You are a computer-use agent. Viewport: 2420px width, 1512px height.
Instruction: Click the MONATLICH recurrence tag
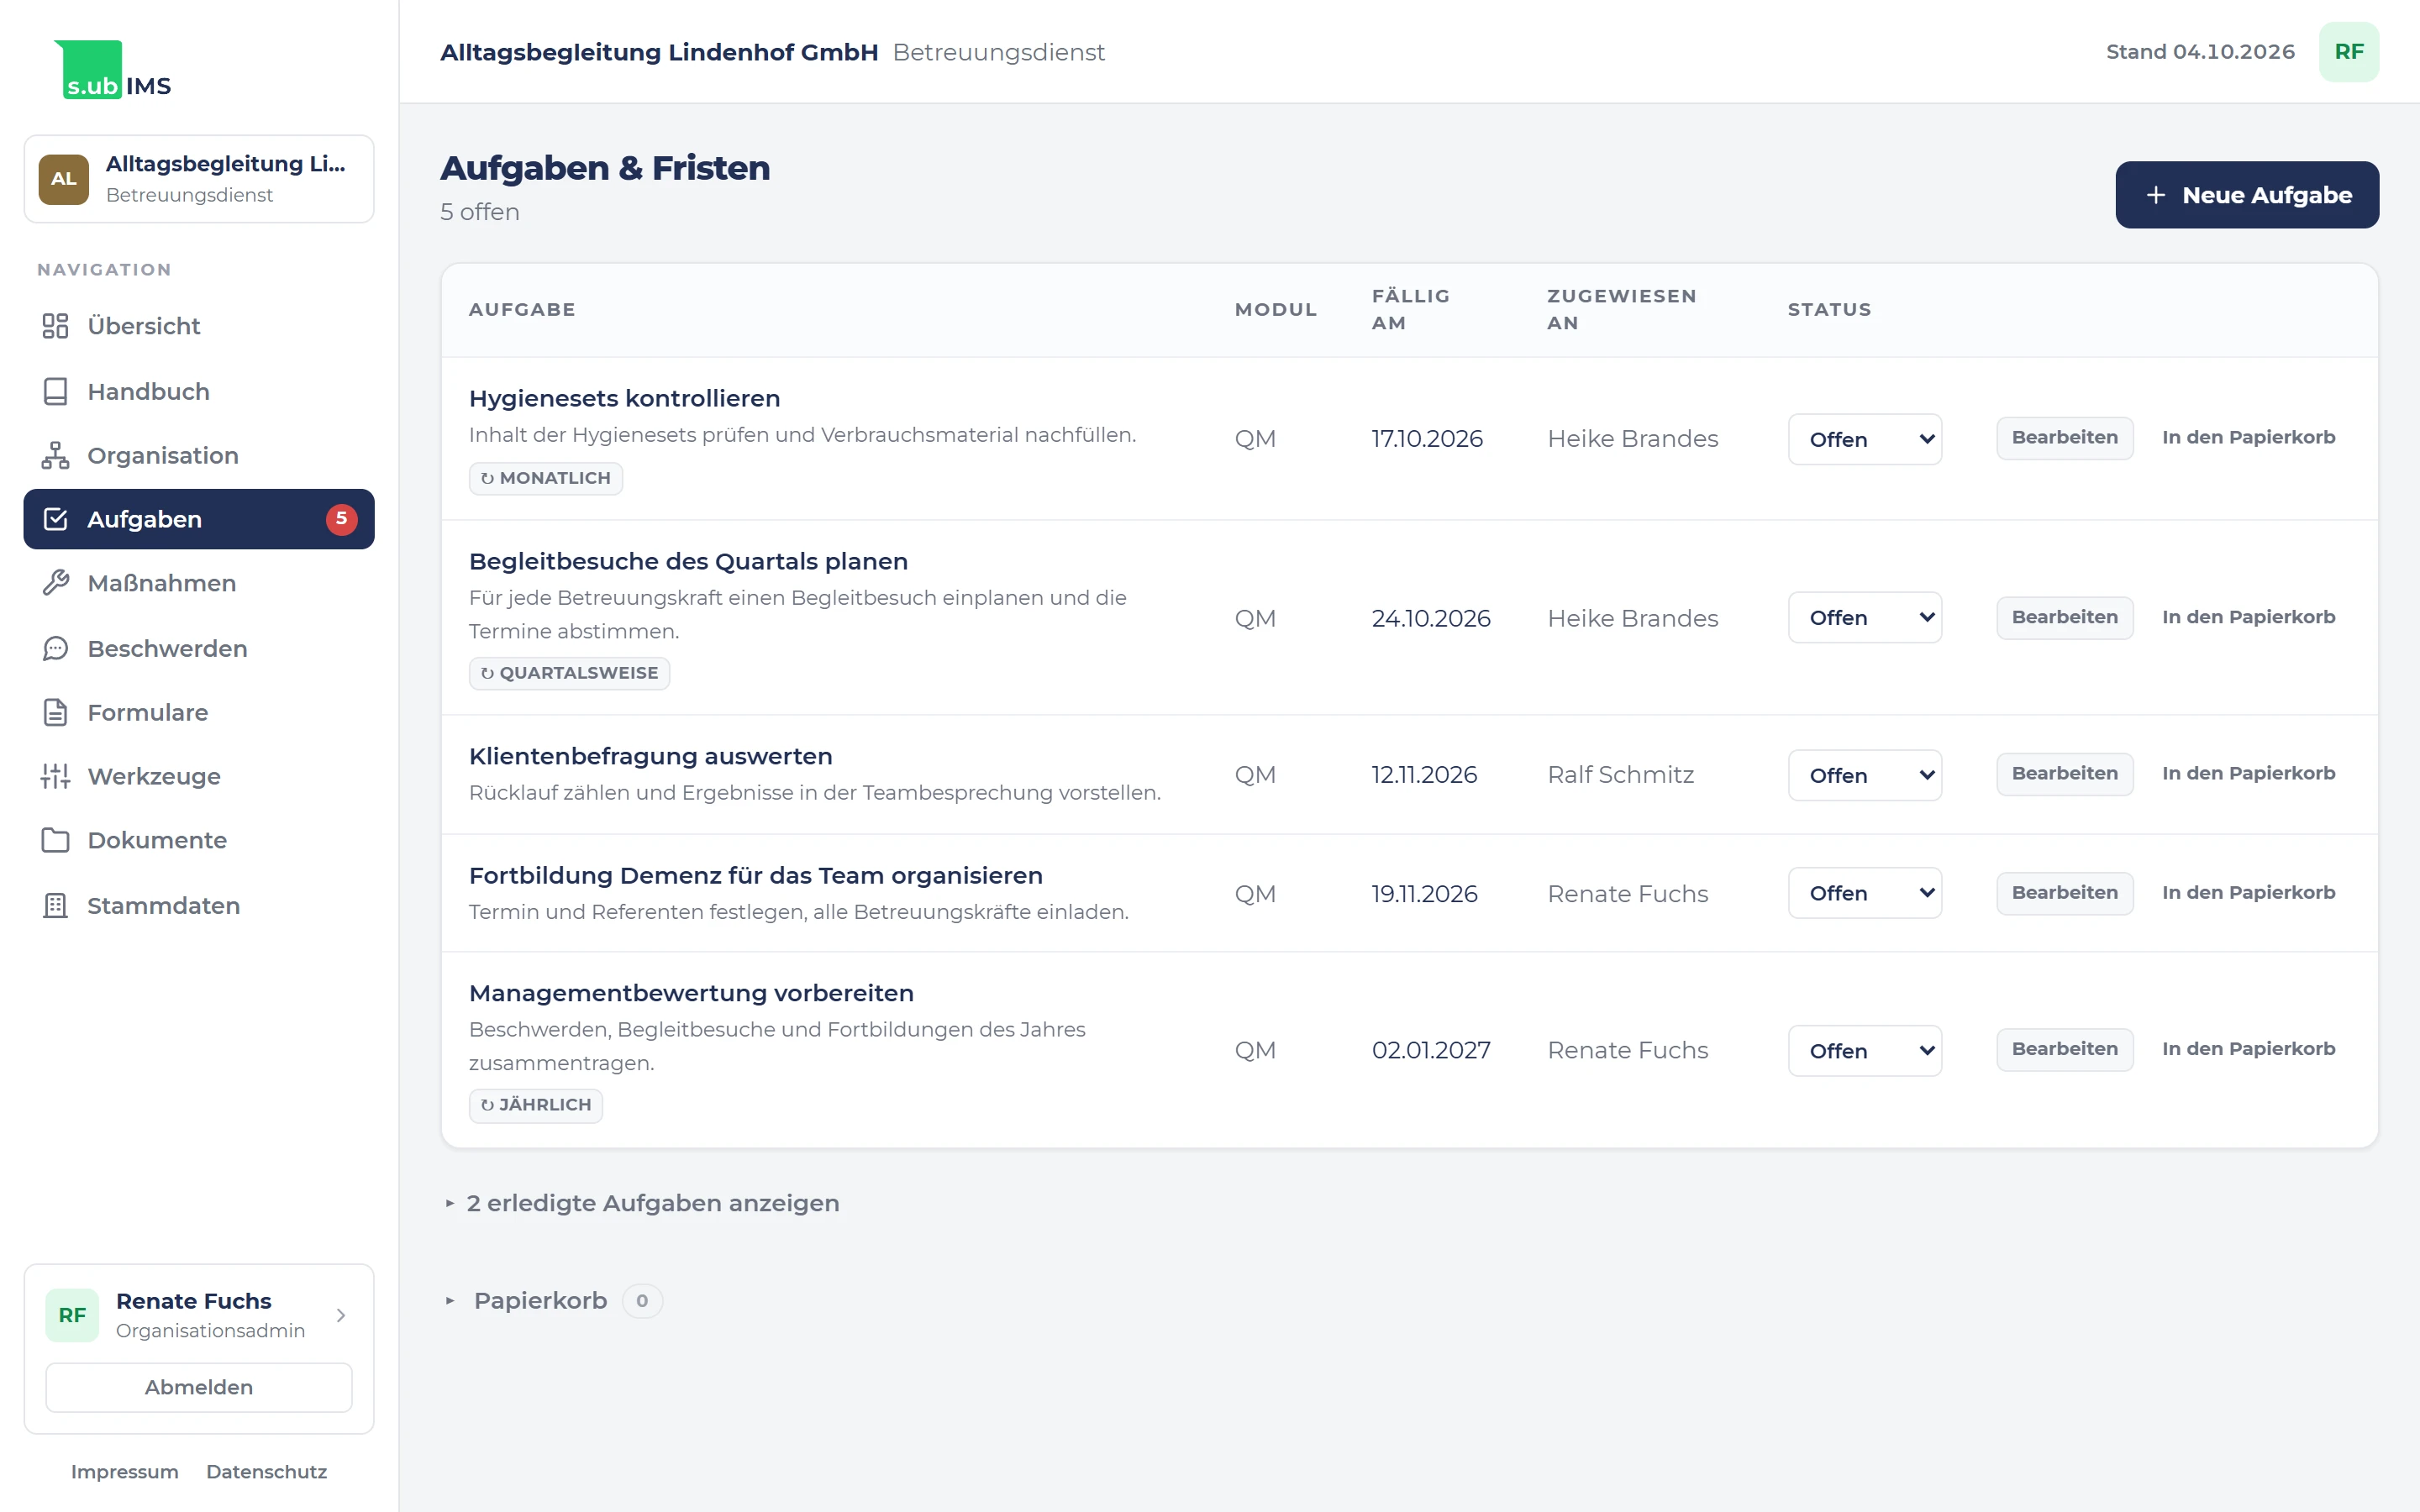point(545,478)
